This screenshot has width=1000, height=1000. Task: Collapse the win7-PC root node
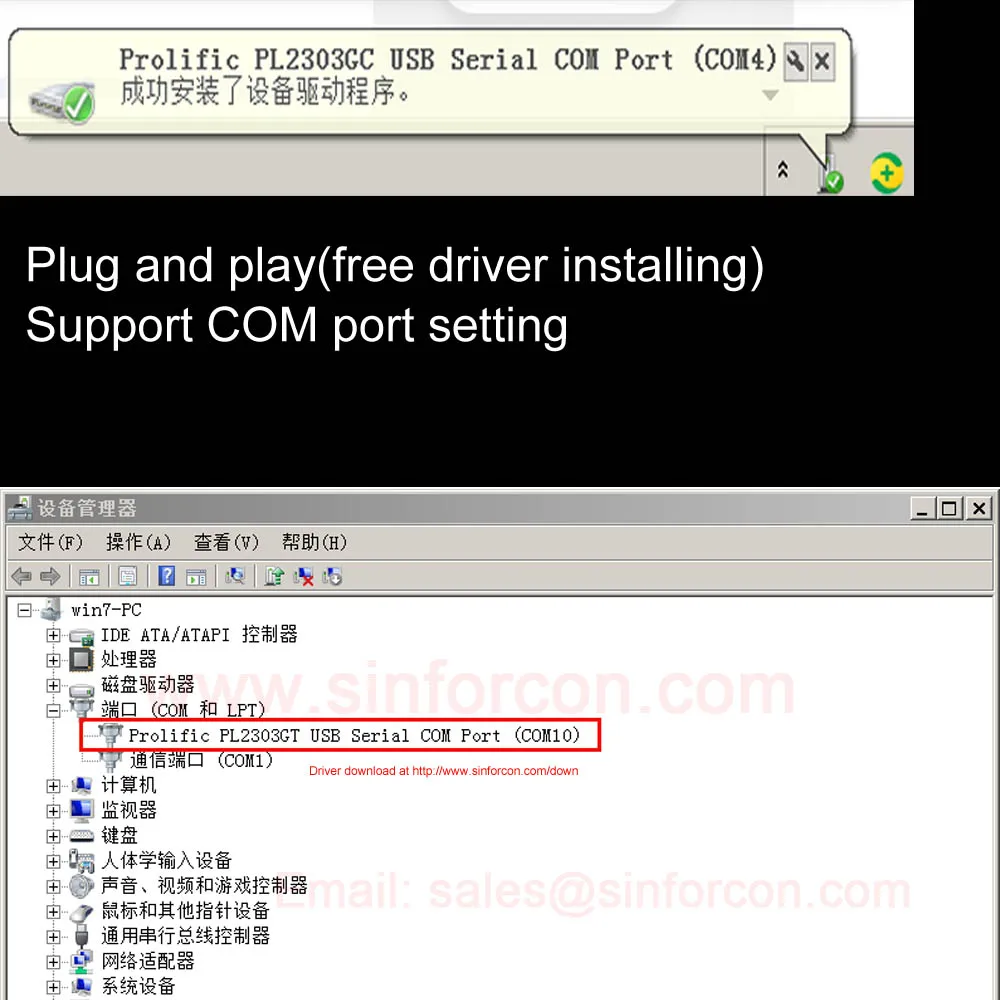click(24, 610)
